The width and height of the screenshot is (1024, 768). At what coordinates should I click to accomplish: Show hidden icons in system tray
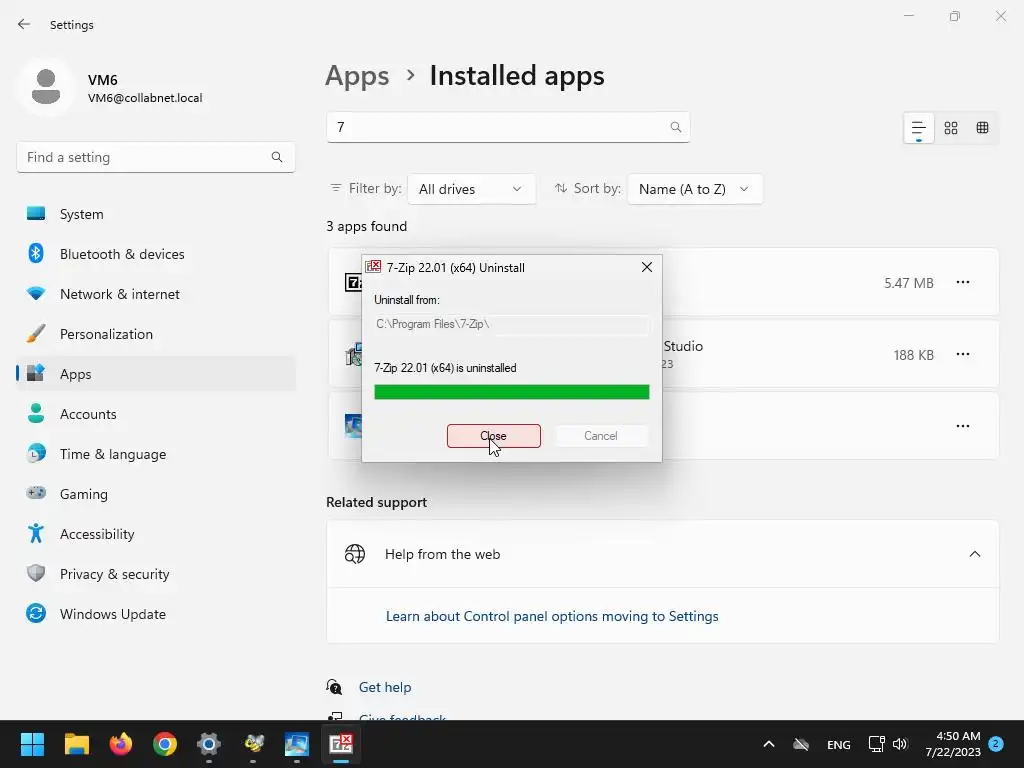(768, 744)
